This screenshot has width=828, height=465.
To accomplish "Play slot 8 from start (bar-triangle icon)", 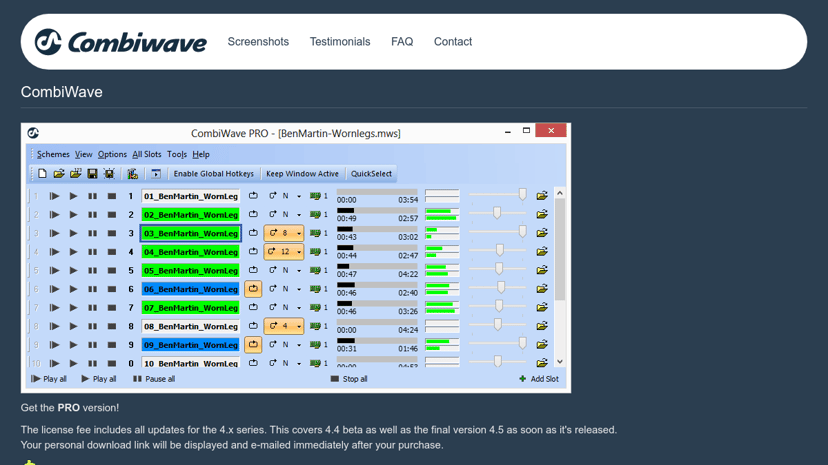I will [x=54, y=326].
